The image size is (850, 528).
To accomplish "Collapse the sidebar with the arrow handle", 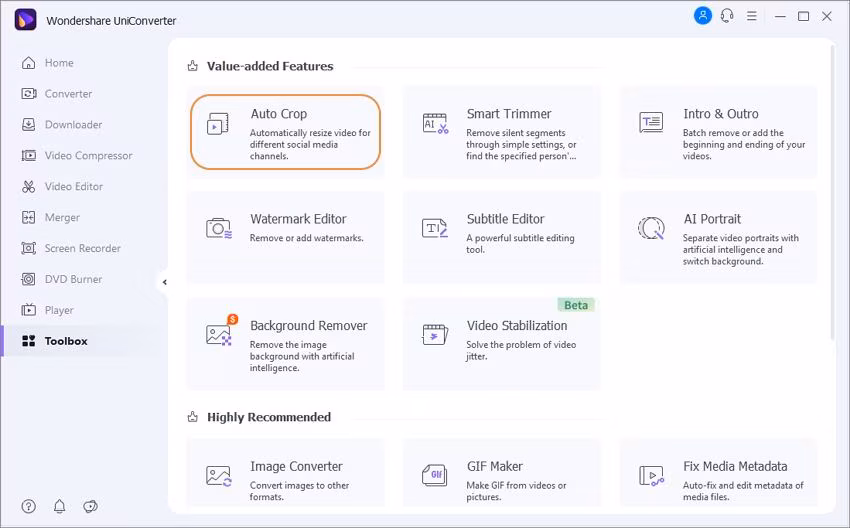I will [x=164, y=282].
